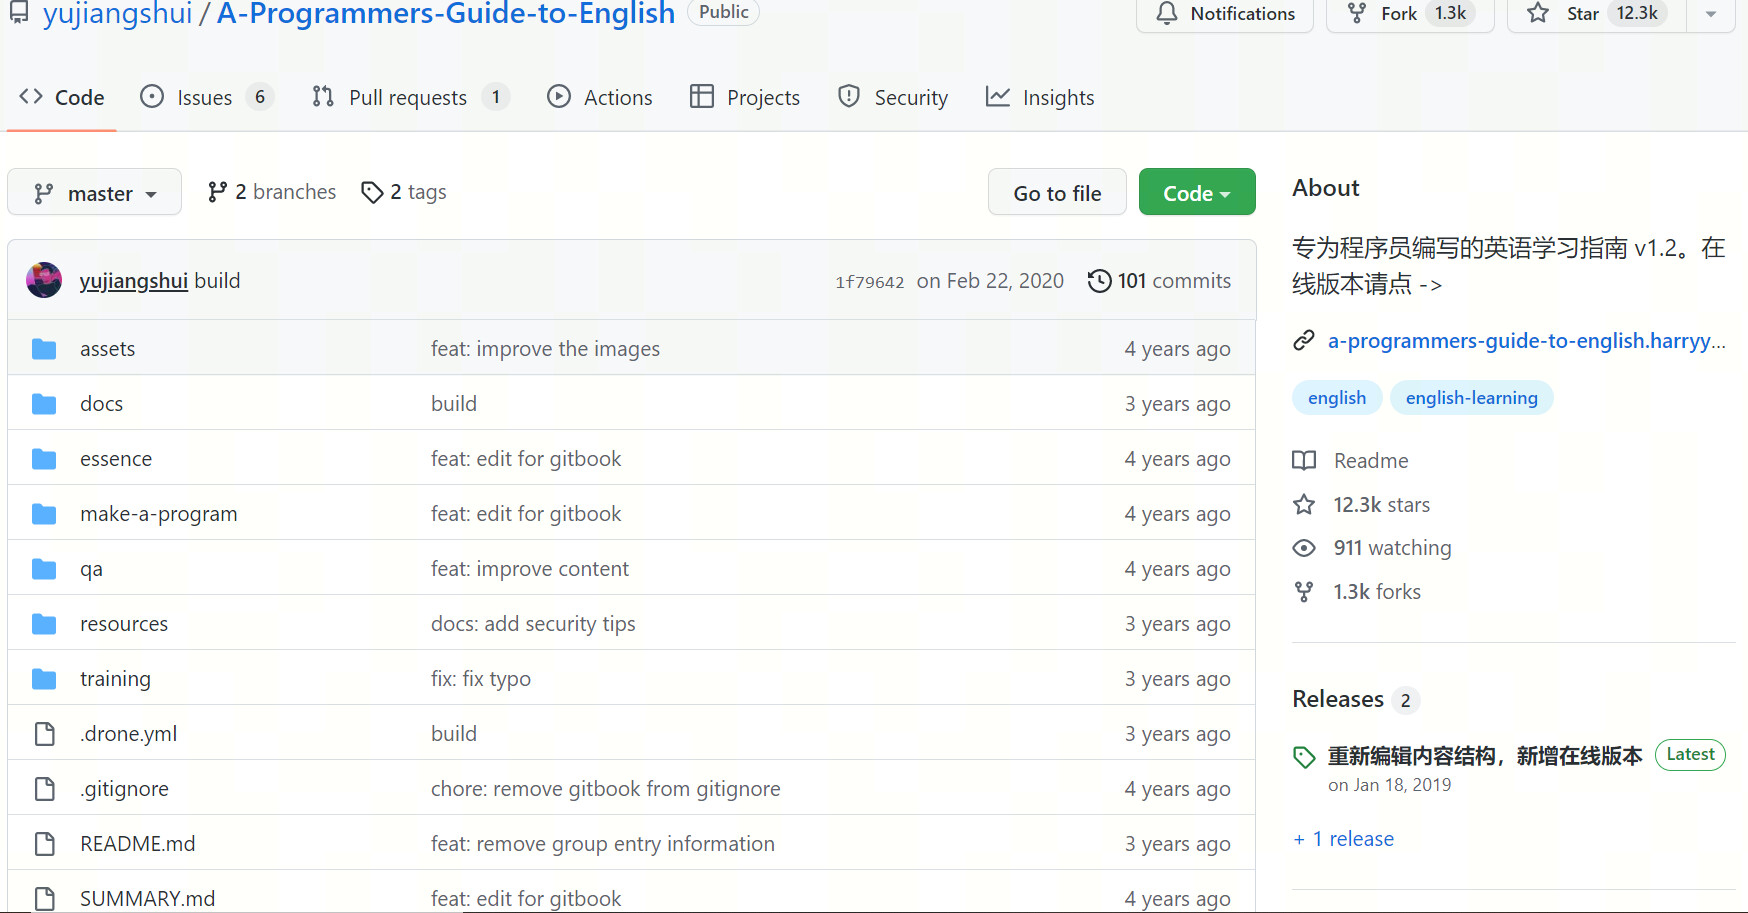The image size is (1748, 913).
Task: View 2 branches link
Action: click(x=272, y=192)
